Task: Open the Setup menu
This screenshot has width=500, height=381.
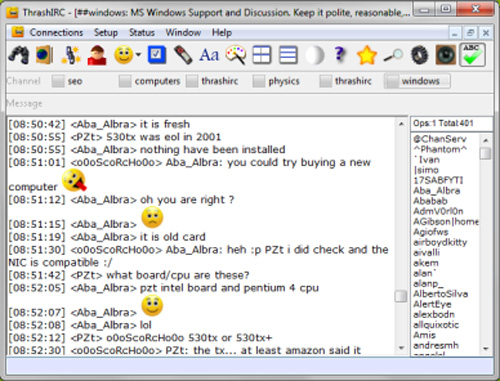Action: tap(106, 33)
